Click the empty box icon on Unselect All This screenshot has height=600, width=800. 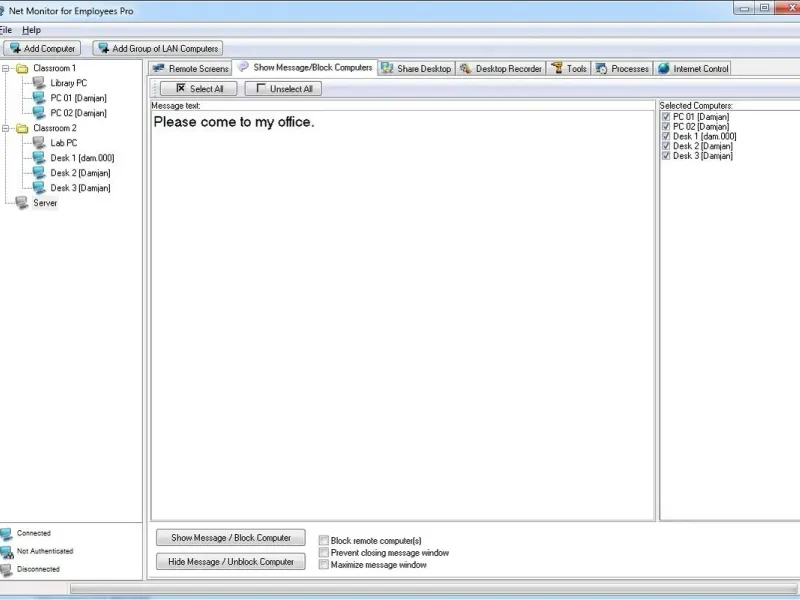(x=261, y=88)
